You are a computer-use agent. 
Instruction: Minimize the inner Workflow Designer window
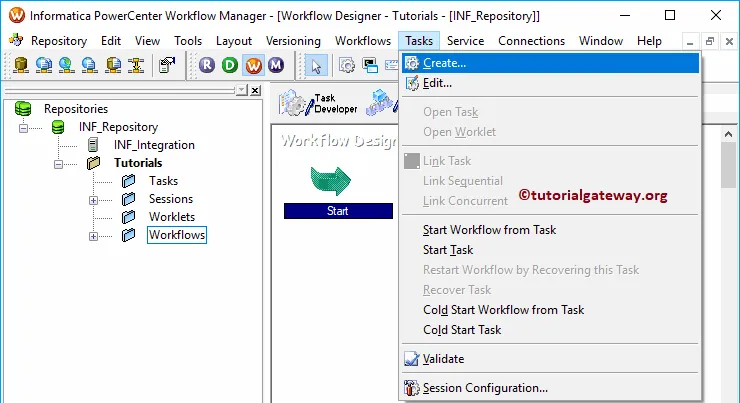point(690,42)
